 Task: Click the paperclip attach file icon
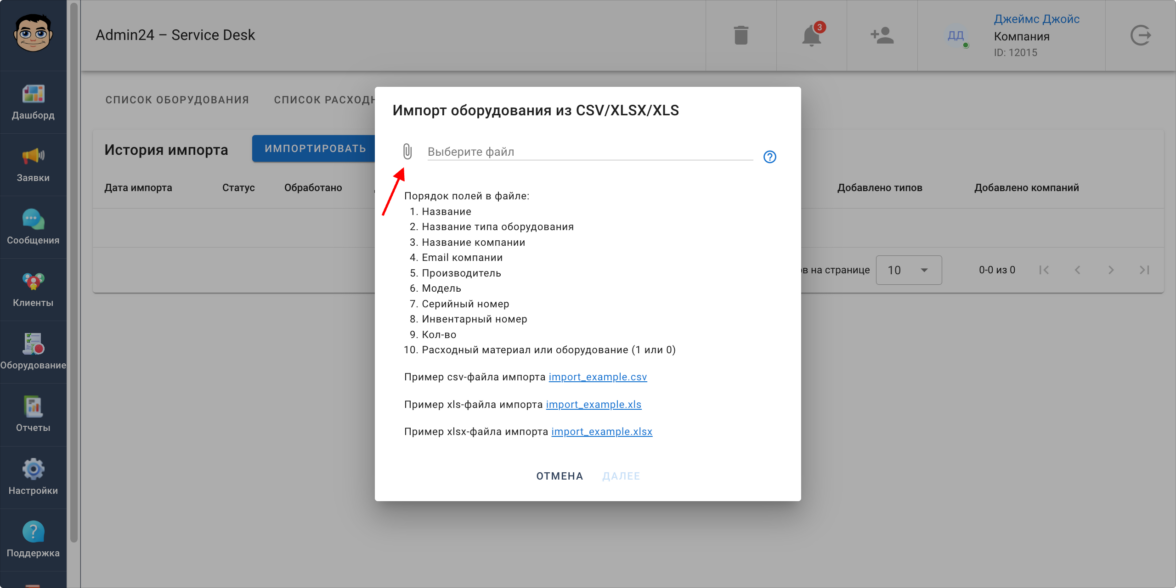(406, 152)
